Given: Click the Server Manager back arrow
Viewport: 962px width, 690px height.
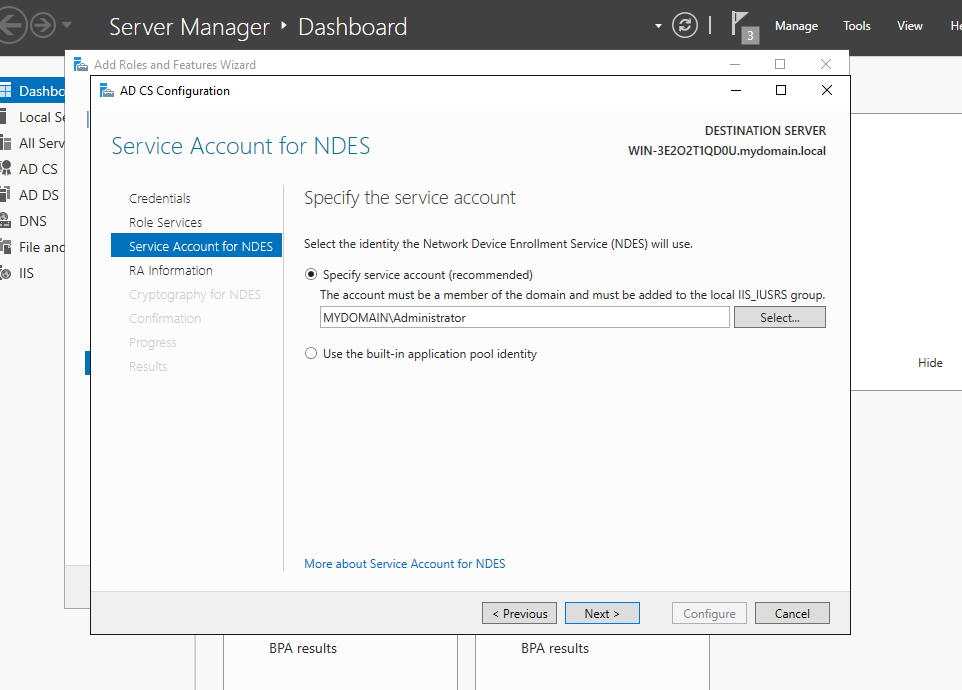Looking at the screenshot, I should pyautogui.click(x=11, y=25).
